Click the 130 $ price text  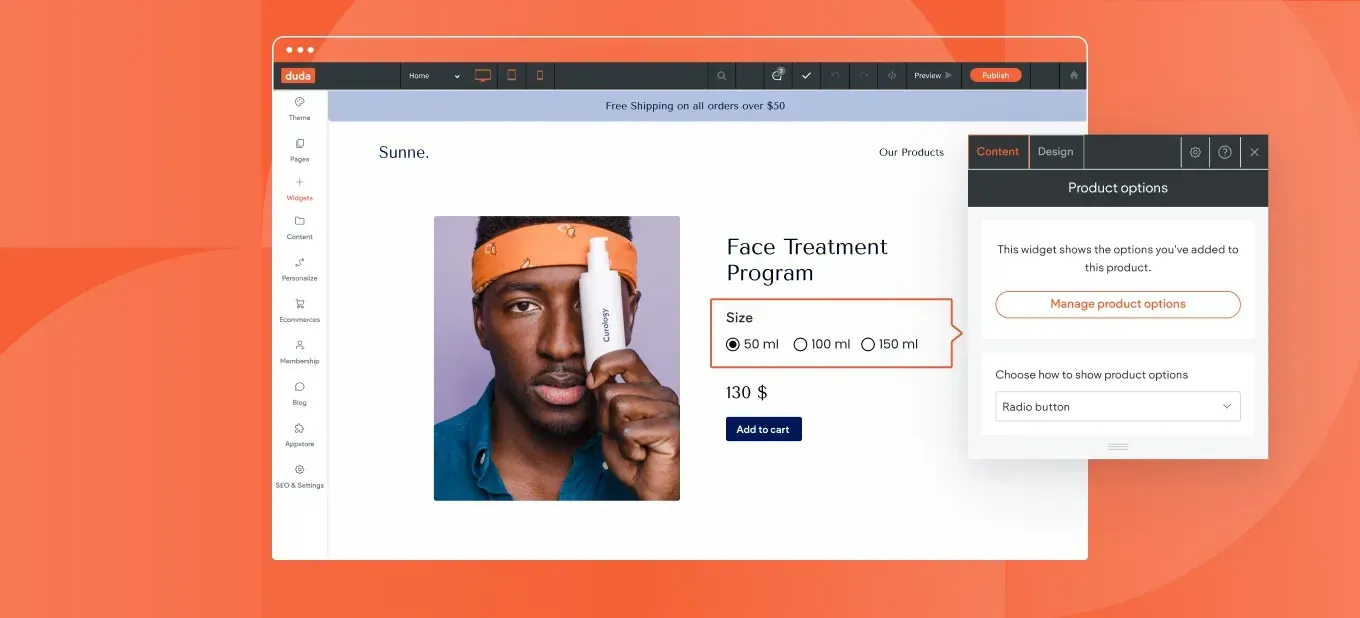coord(747,393)
